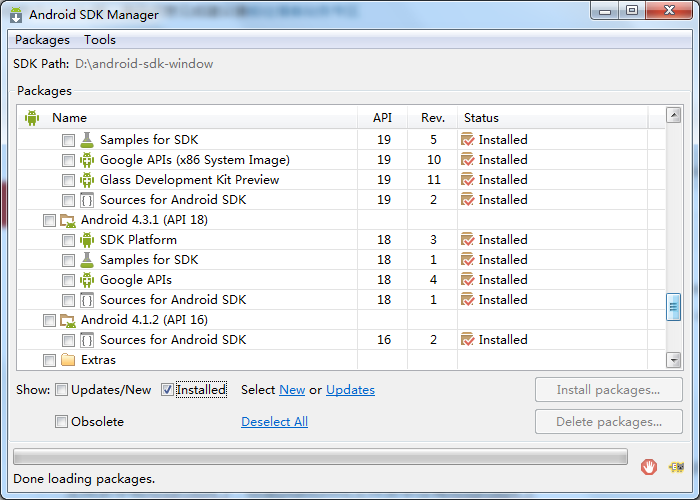Enable the Obsolete checkbox
Screen dimensions: 700x500
click(x=62, y=421)
